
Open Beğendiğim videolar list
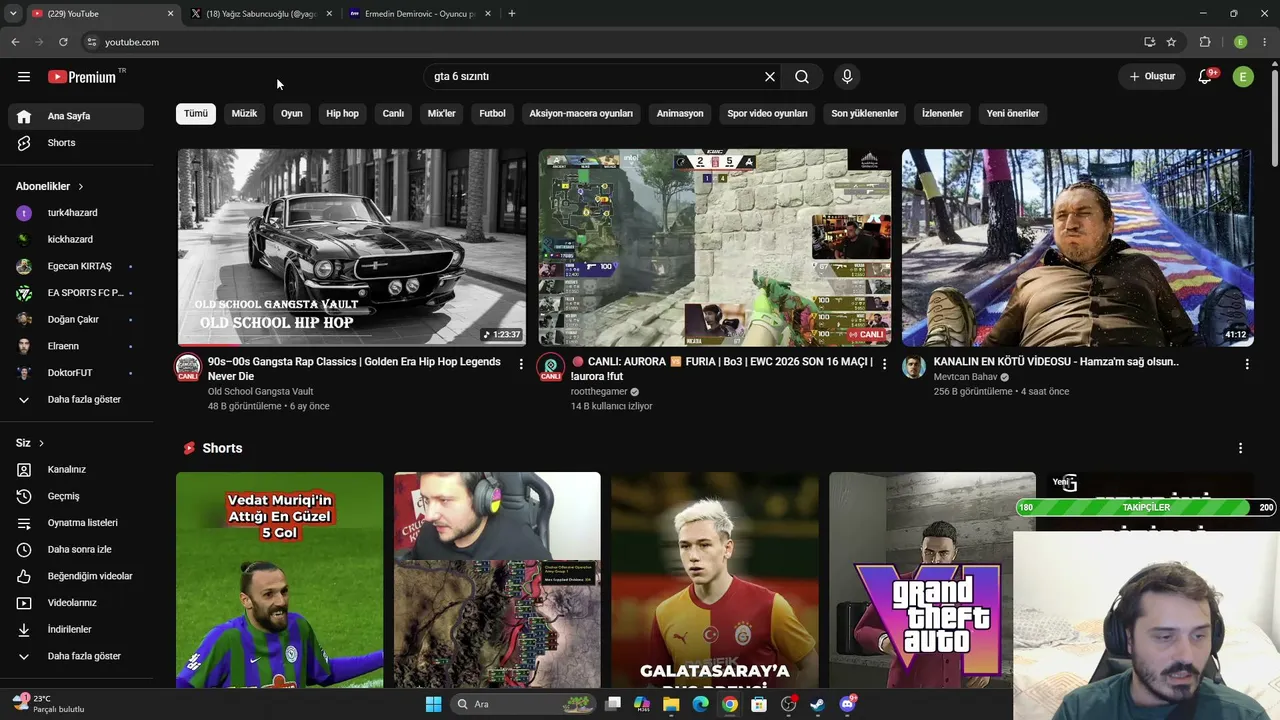[76, 576]
